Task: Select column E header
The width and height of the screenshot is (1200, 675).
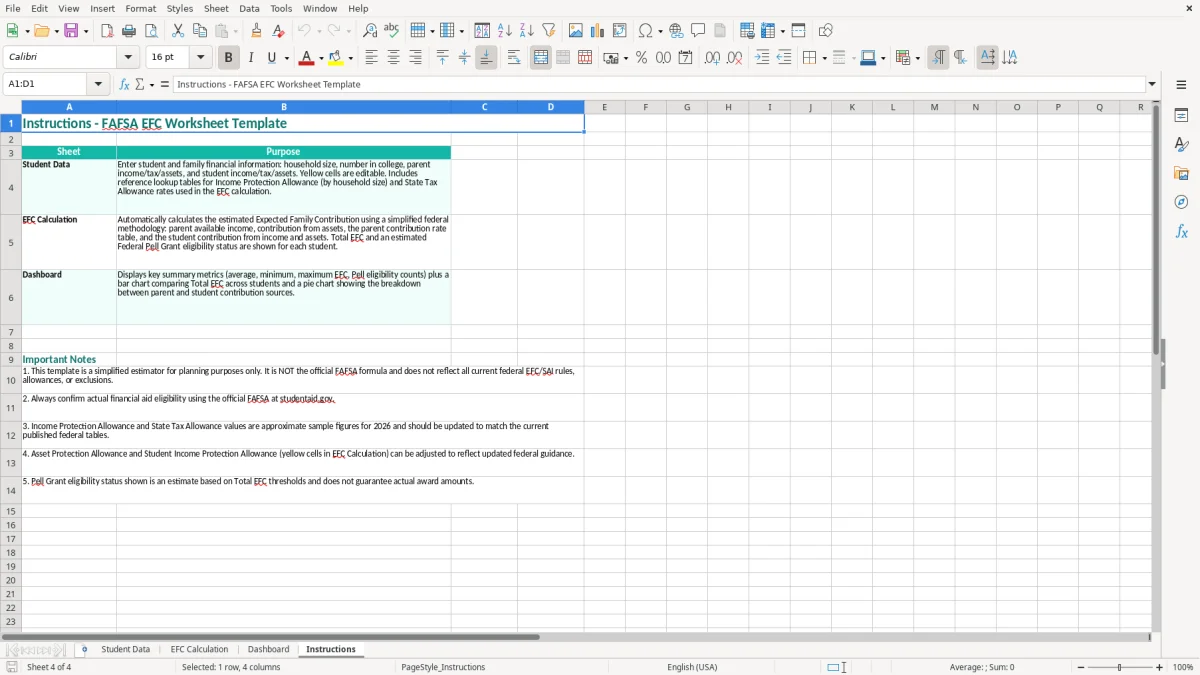Action: (x=604, y=107)
